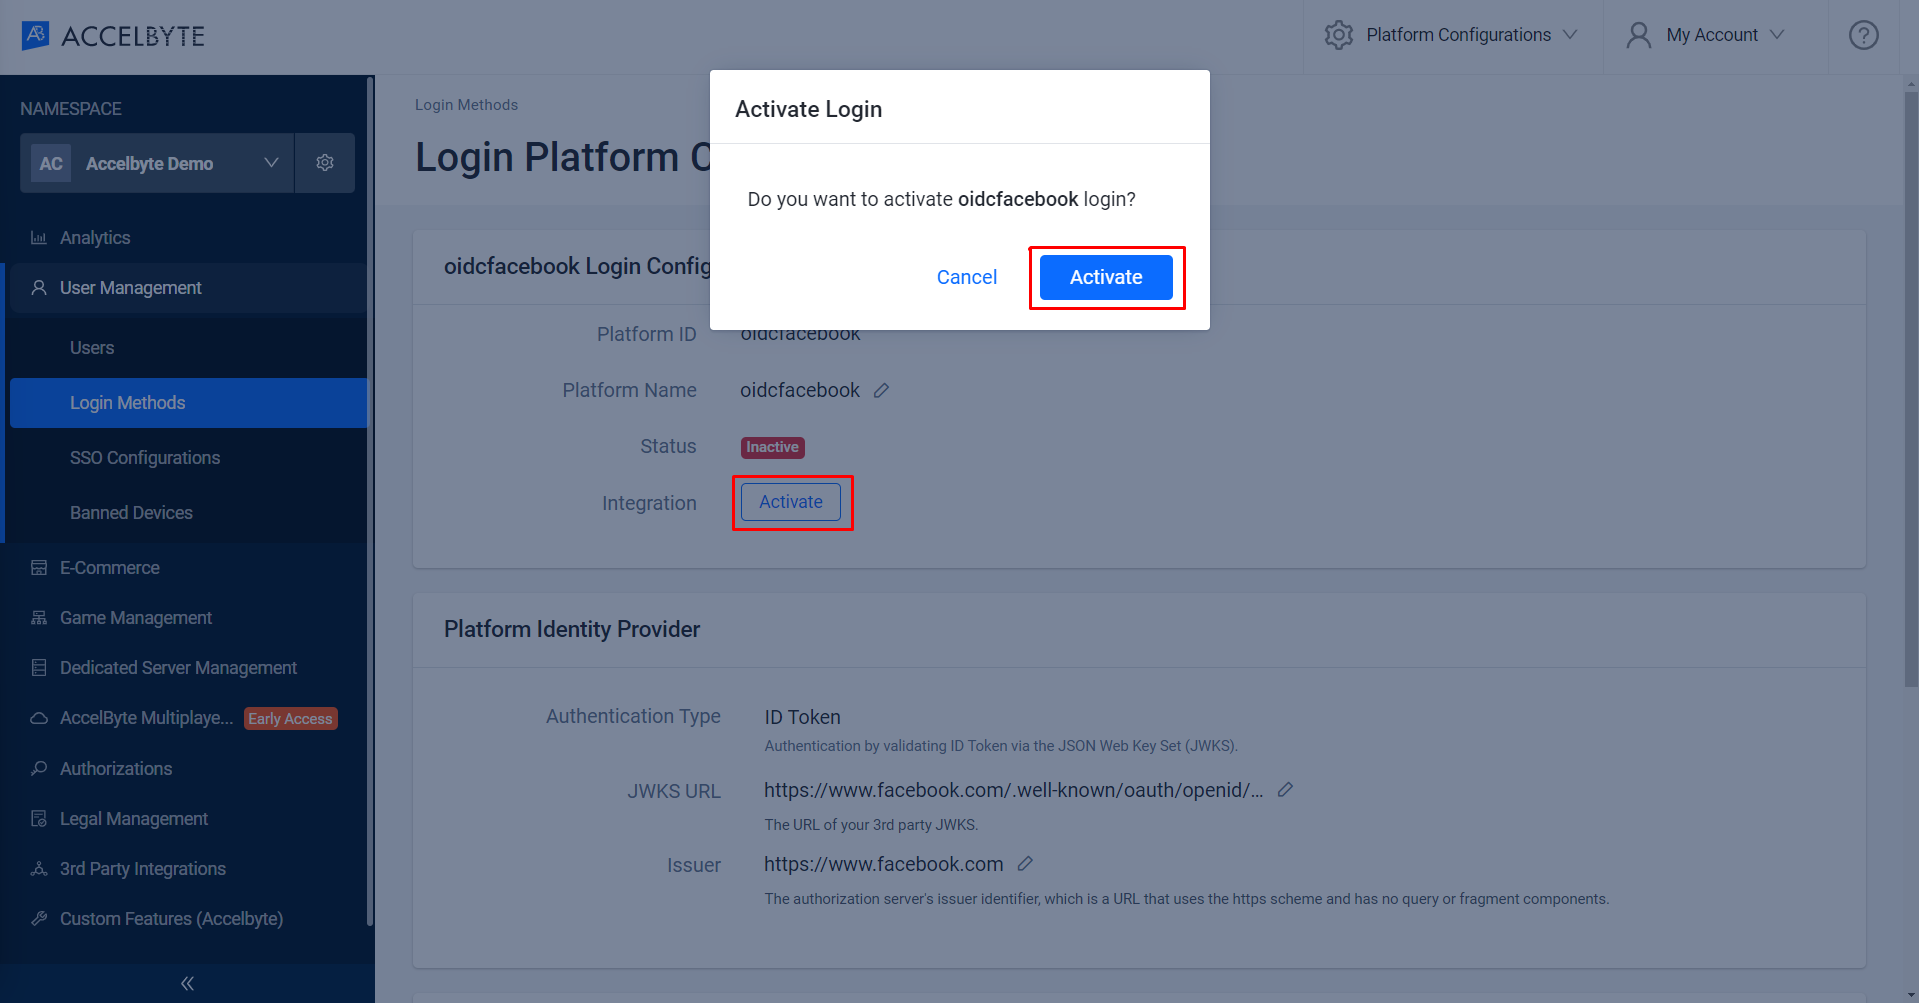Edit Platform Name pencil icon
Viewport: 1919px width, 1003px height.
pos(881,390)
